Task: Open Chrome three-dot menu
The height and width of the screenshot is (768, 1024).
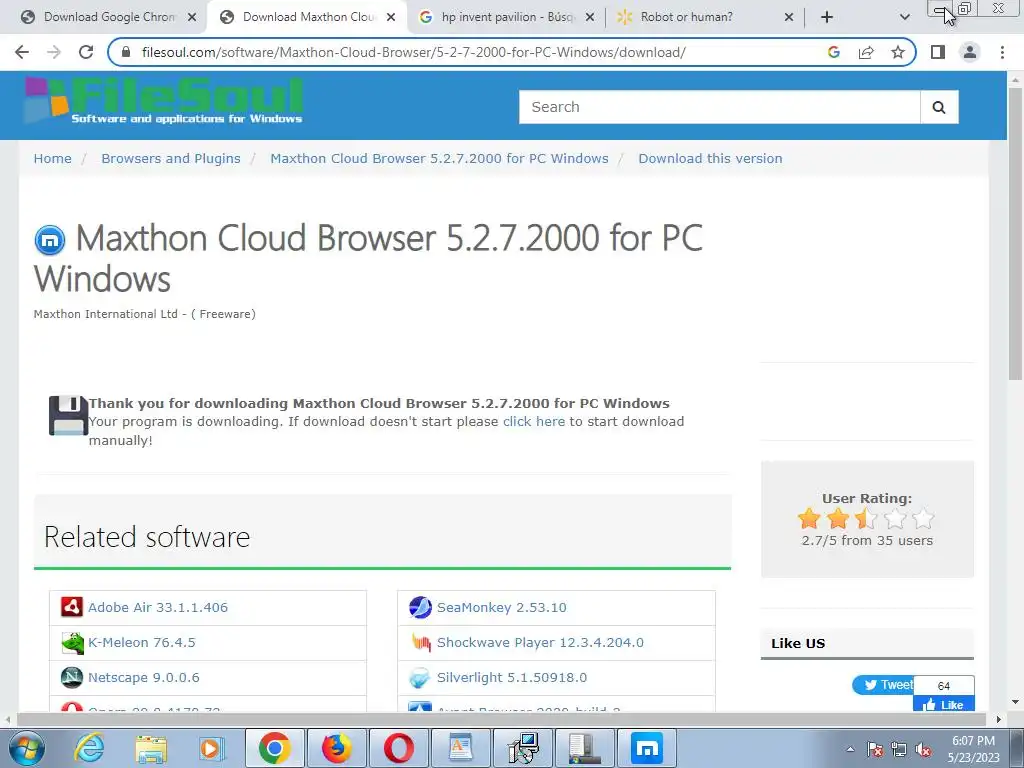Action: coord(1002,52)
